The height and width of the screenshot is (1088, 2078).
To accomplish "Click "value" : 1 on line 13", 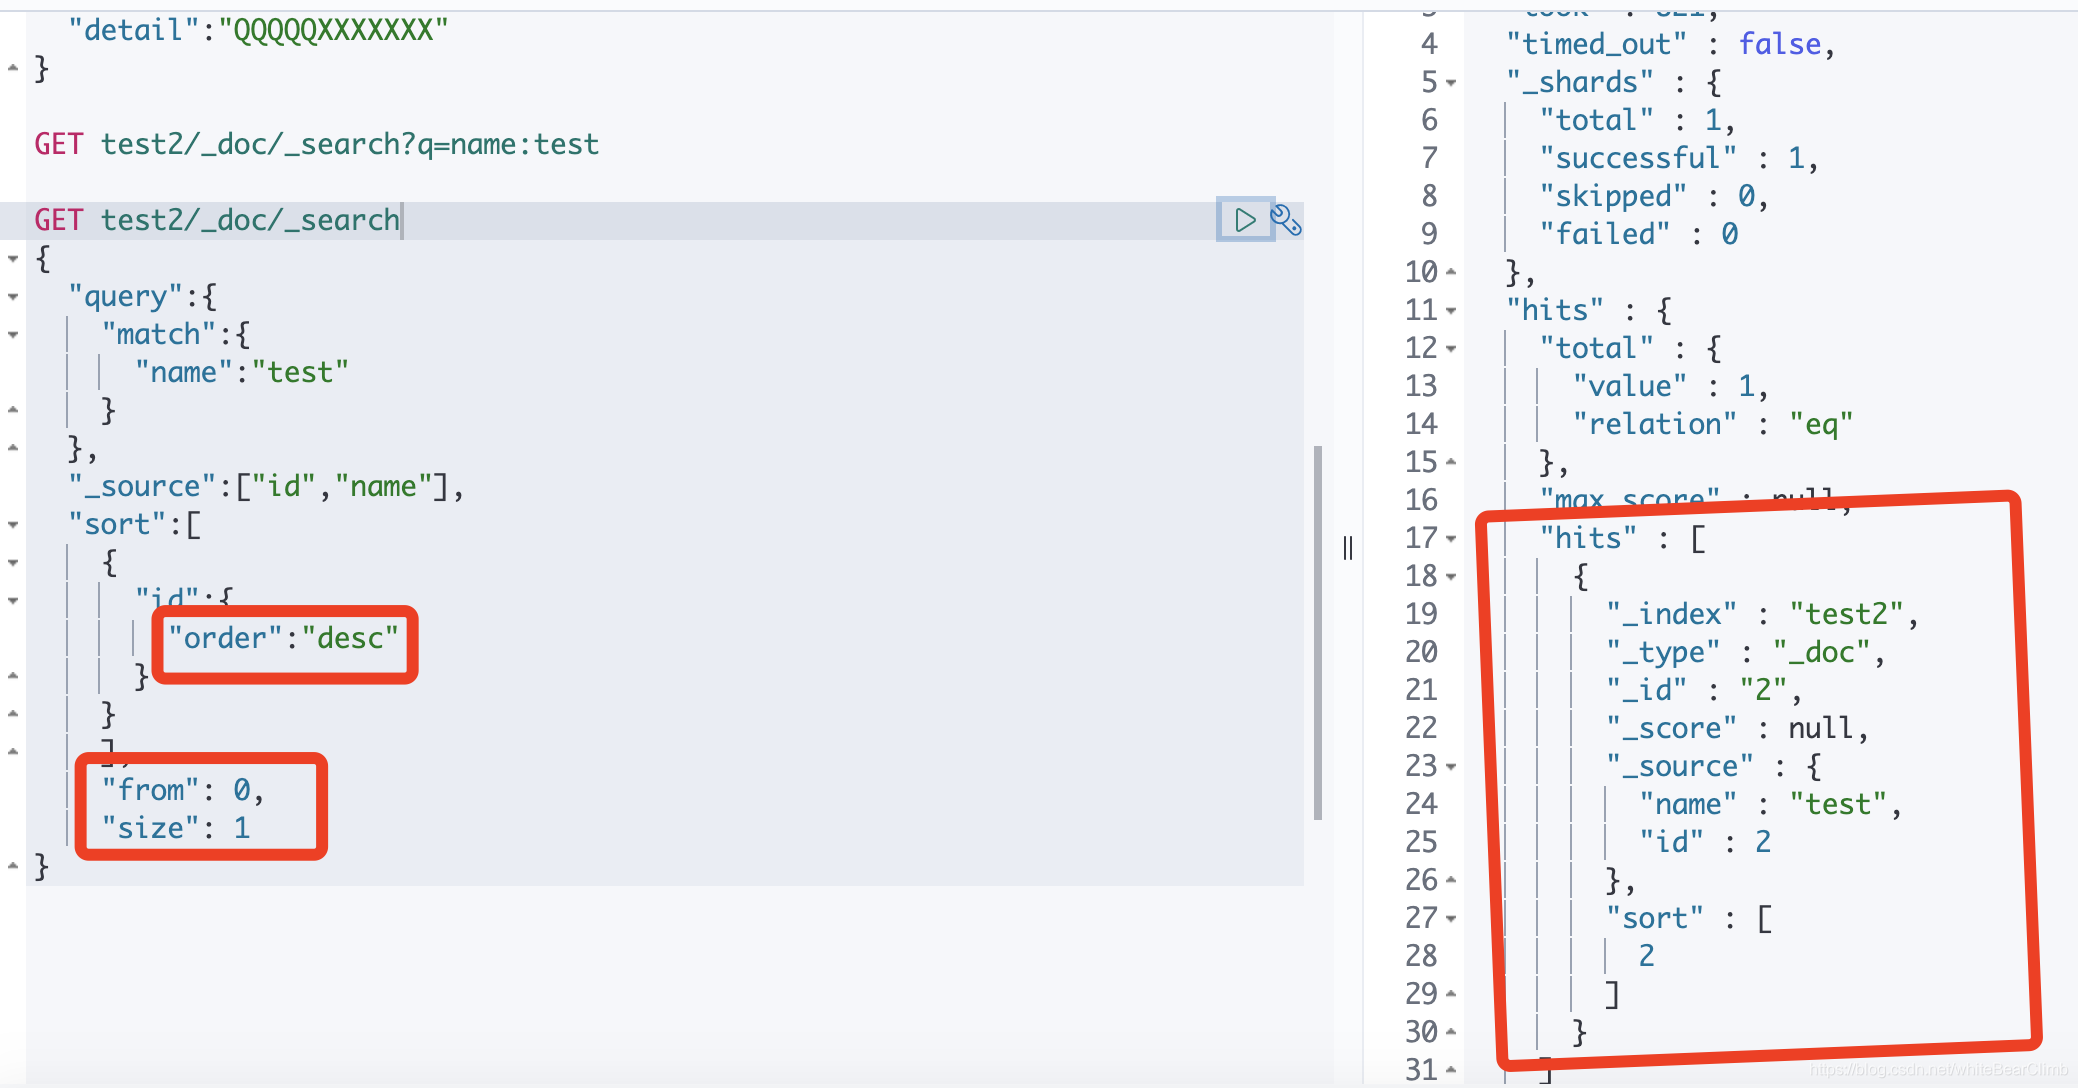I will (1671, 386).
